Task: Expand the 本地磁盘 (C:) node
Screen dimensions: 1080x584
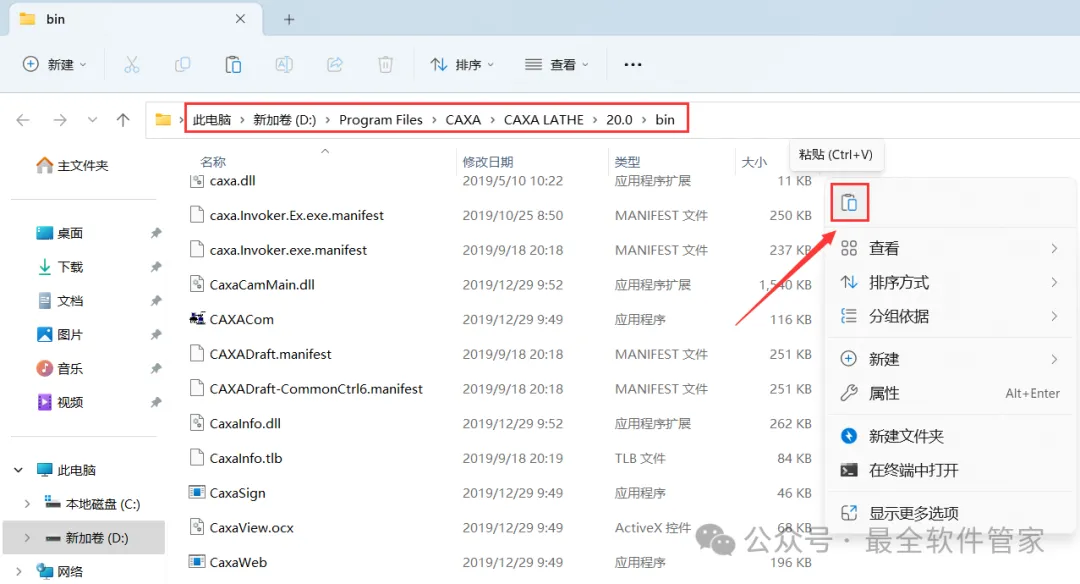Action: [27, 504]
